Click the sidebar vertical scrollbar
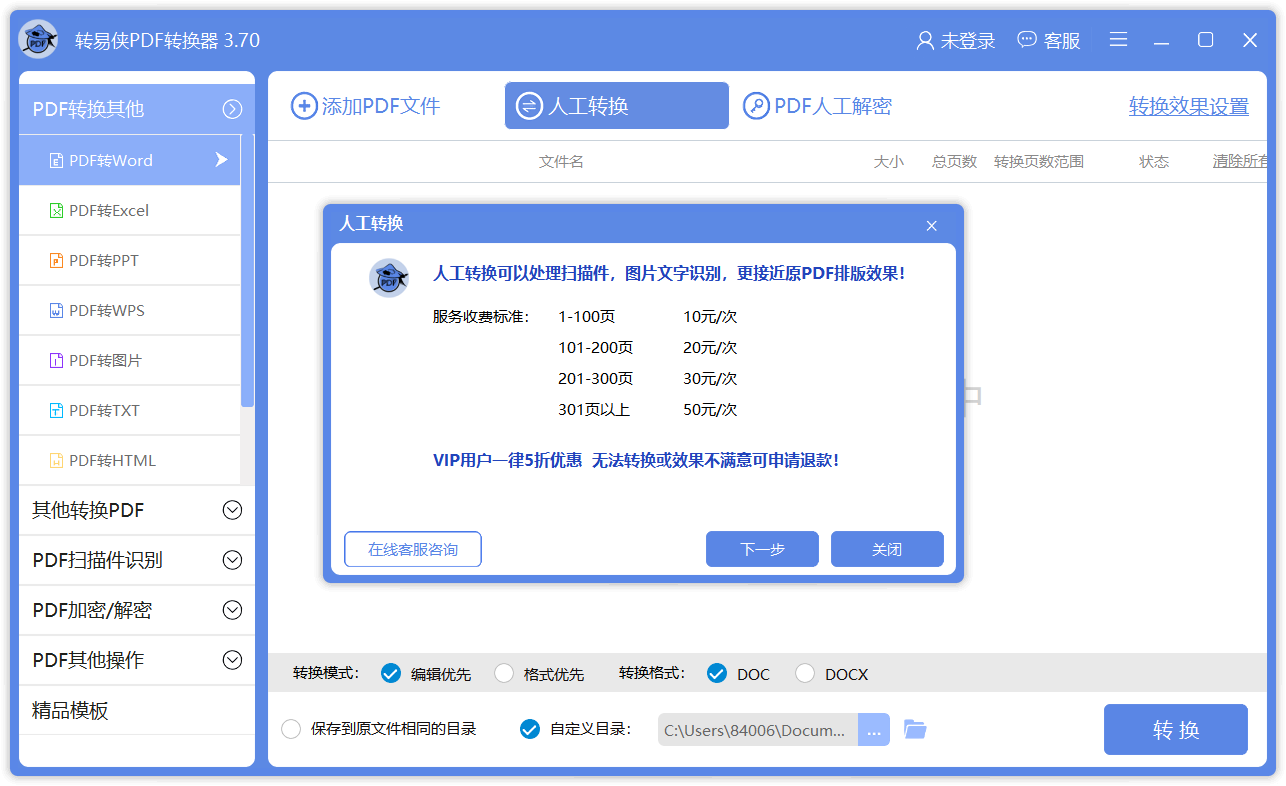This screenshot has width=1286, height=786. tap(247, 270)
